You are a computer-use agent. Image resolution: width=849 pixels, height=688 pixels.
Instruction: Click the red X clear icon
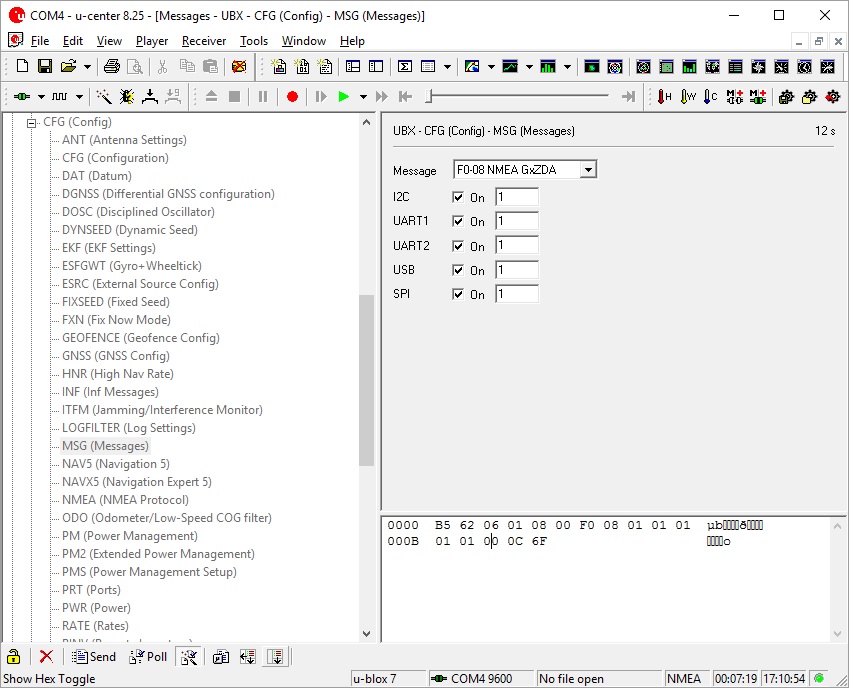47,657
